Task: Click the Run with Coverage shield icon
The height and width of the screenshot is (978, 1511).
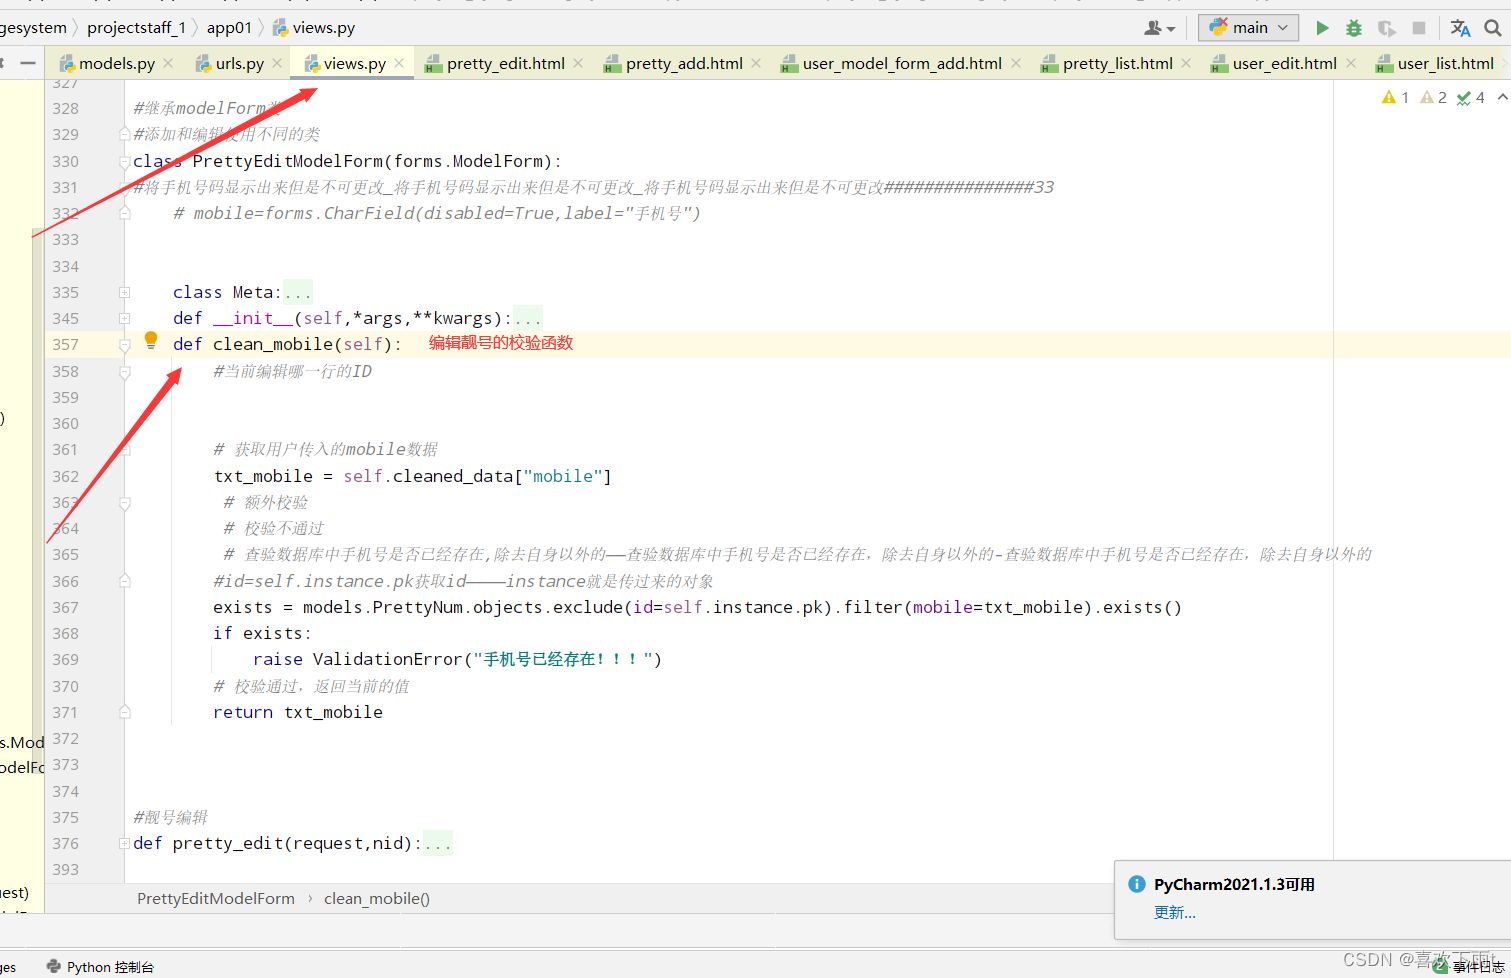Action: coord(1386,28)
